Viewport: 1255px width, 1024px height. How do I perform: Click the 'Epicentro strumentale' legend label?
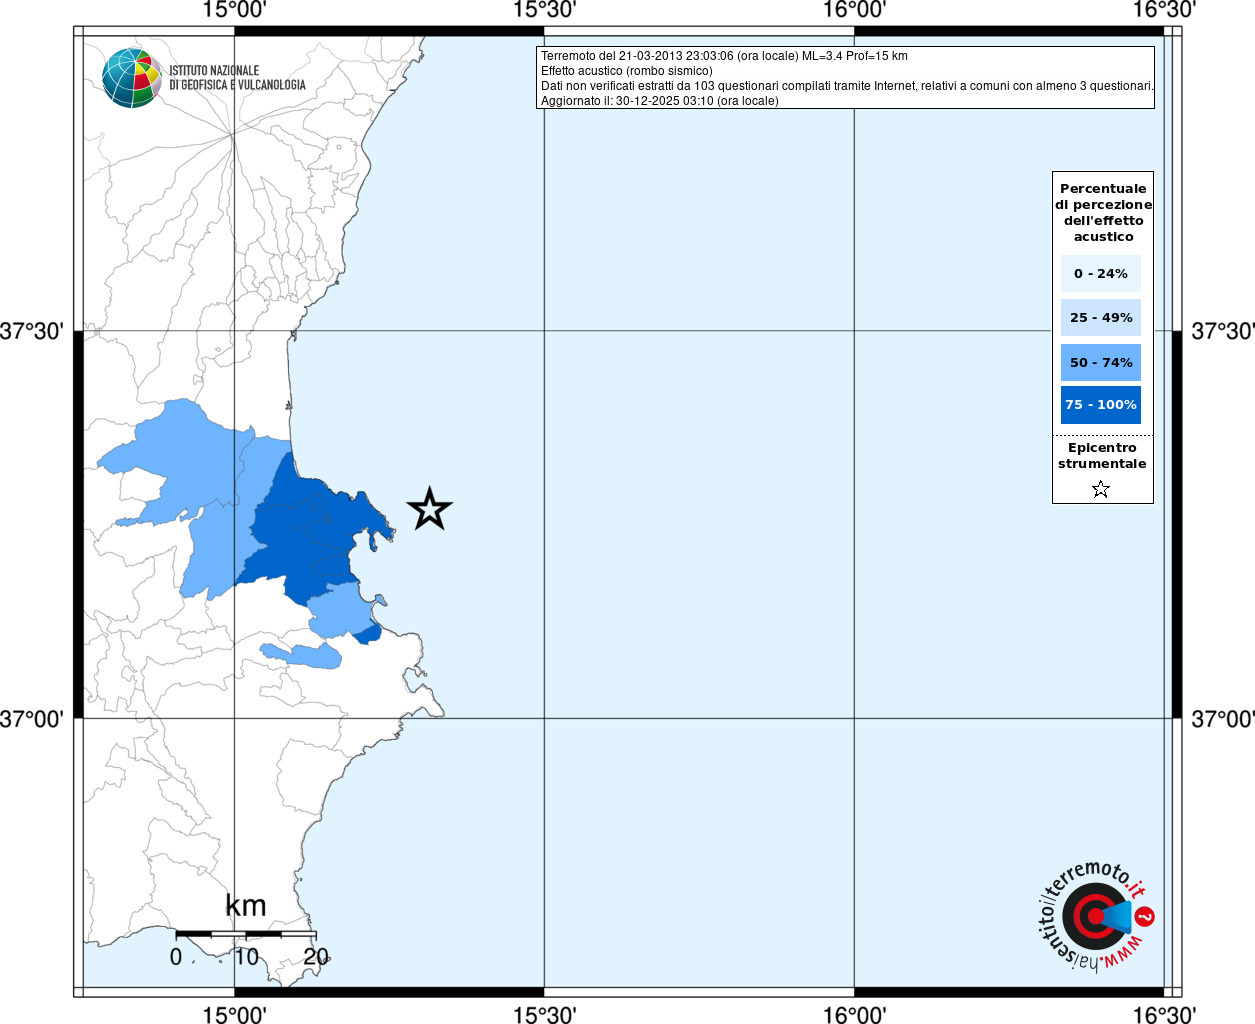tap(1102, 456)
